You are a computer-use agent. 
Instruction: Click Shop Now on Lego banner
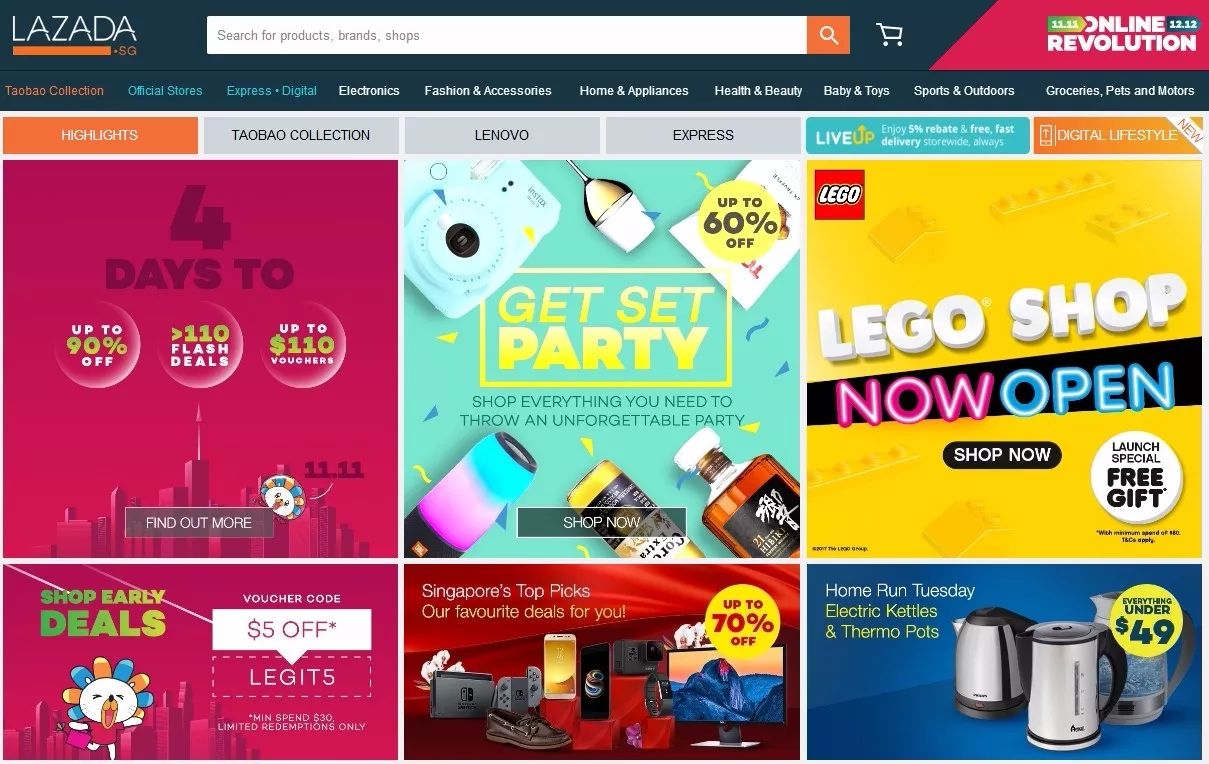tap(1002, 454)
